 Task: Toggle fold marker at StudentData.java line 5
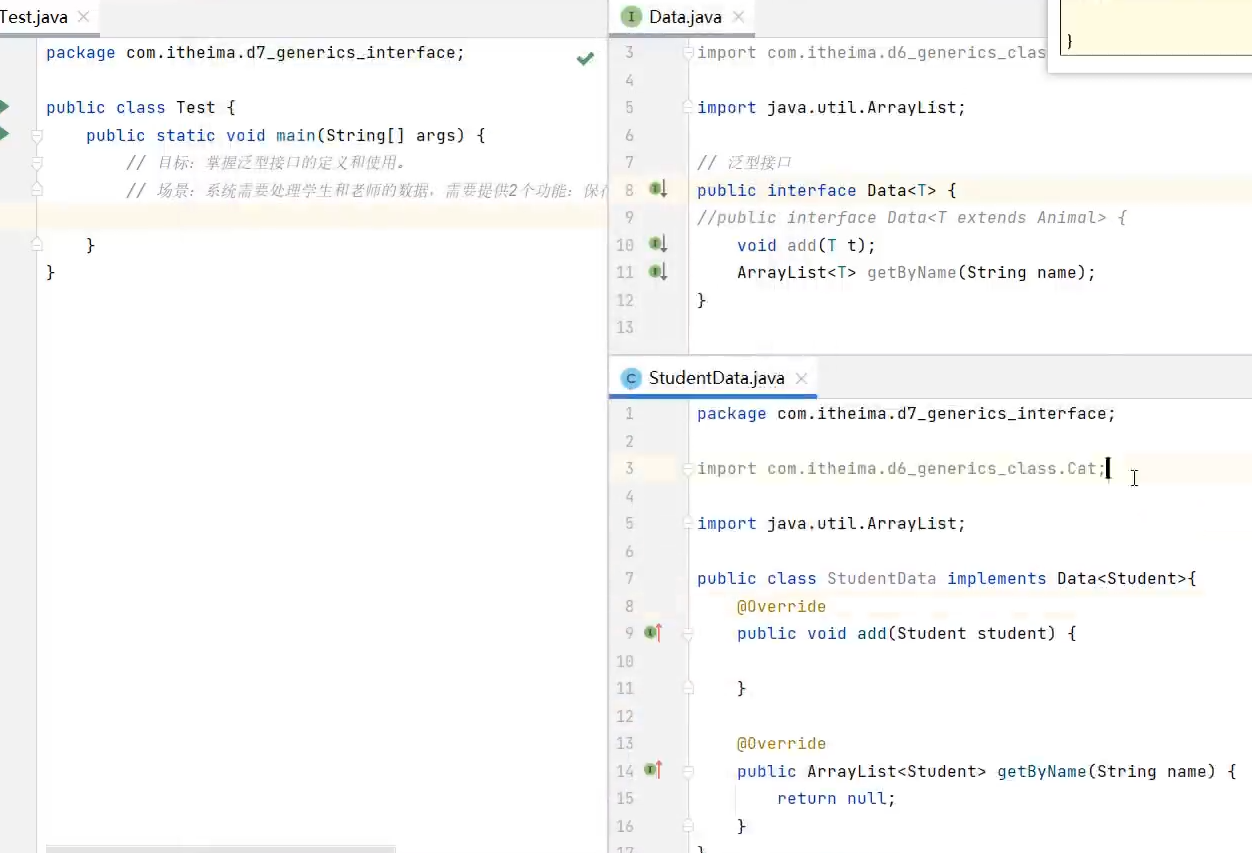(688, 523)
